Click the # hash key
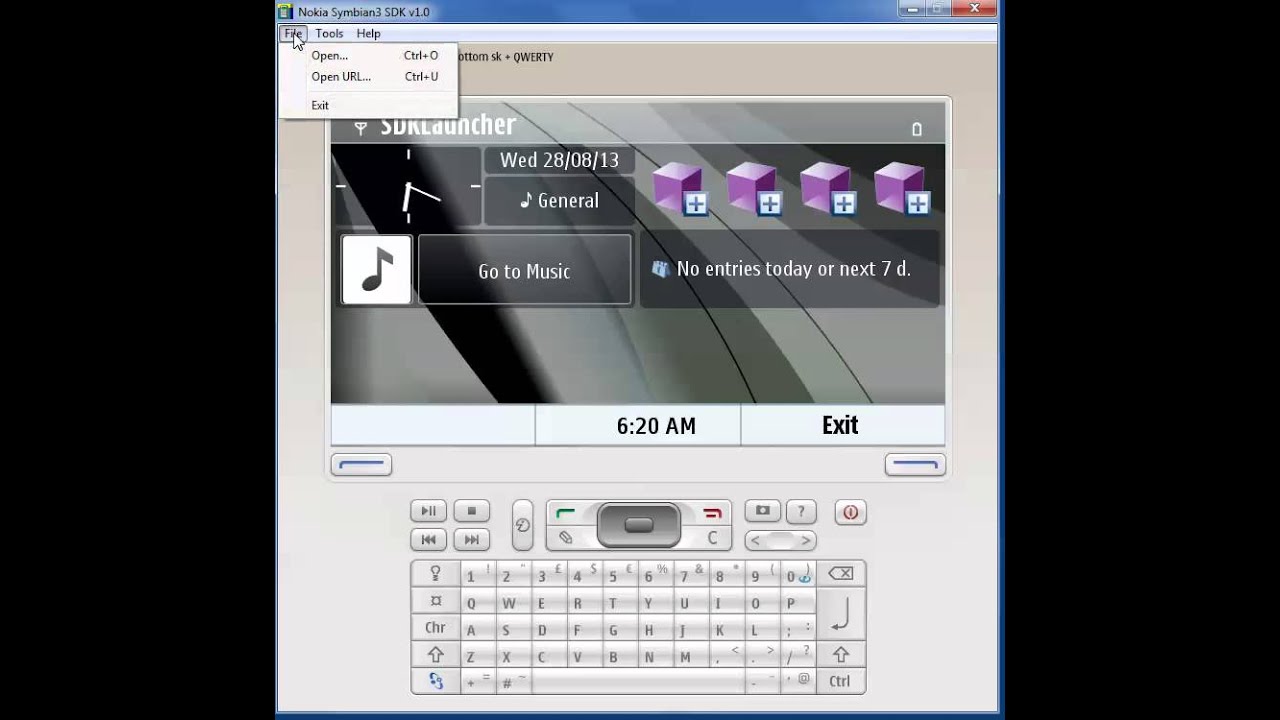The width and height of the screenshot is (1280, 720). tap(512, 682)
